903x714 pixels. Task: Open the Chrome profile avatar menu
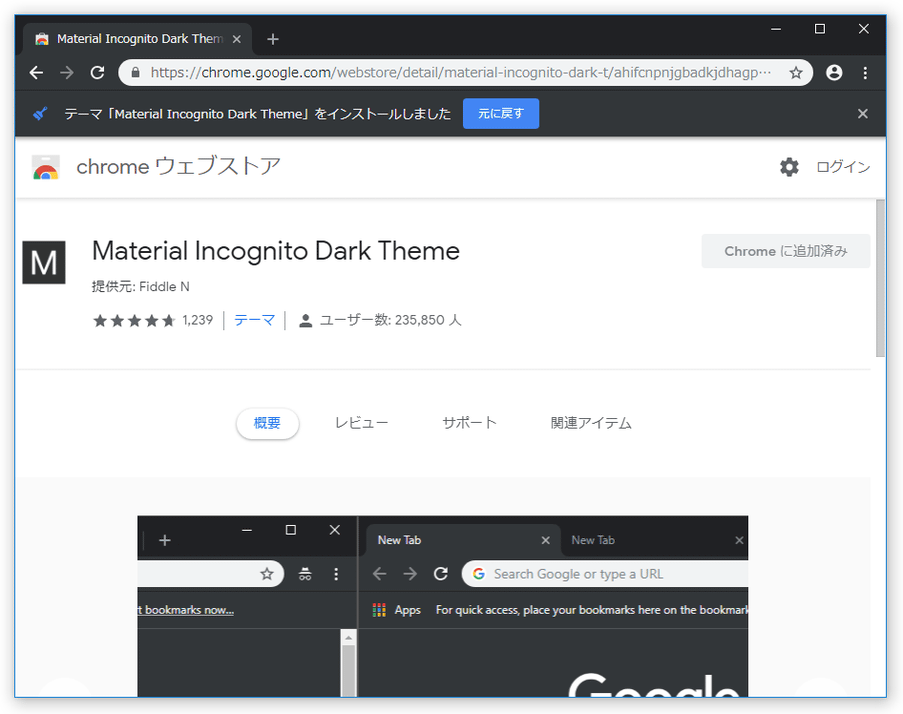point(834,73)
